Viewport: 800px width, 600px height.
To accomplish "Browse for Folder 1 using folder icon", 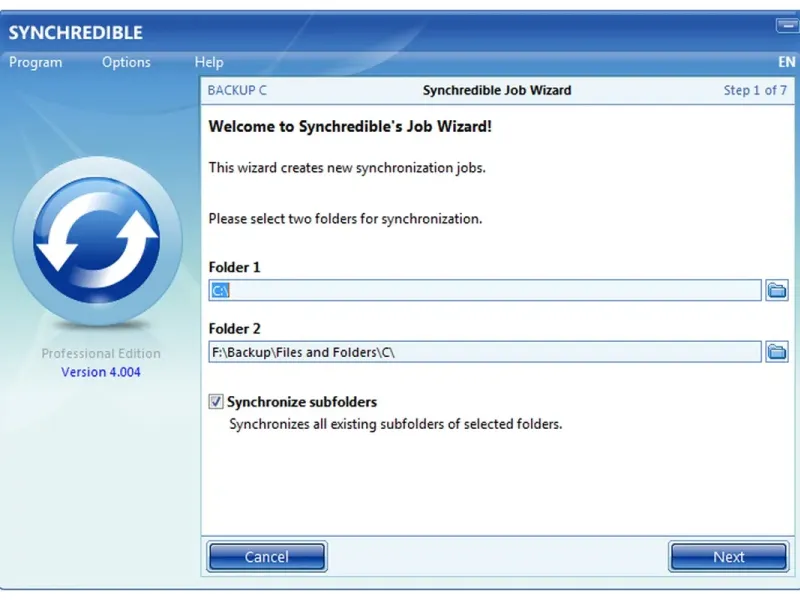I will tap(777, 290).
